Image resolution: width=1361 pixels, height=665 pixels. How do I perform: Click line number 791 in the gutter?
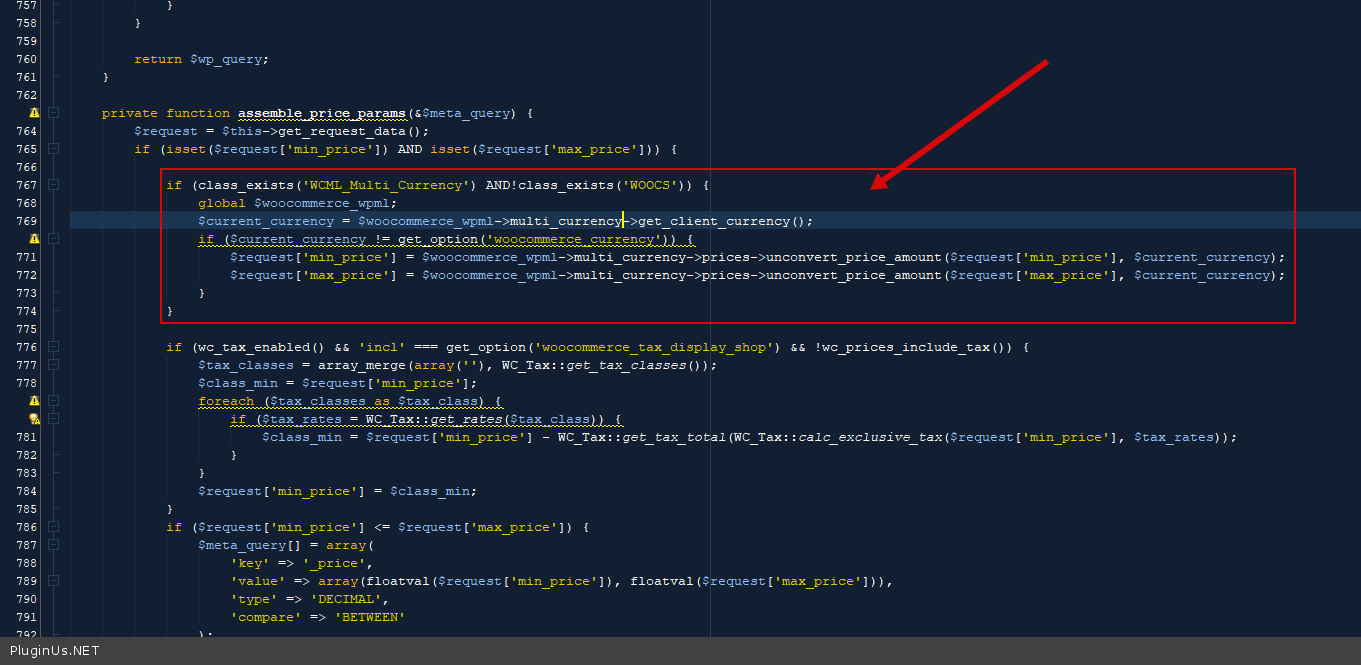(x=27, y=617)
